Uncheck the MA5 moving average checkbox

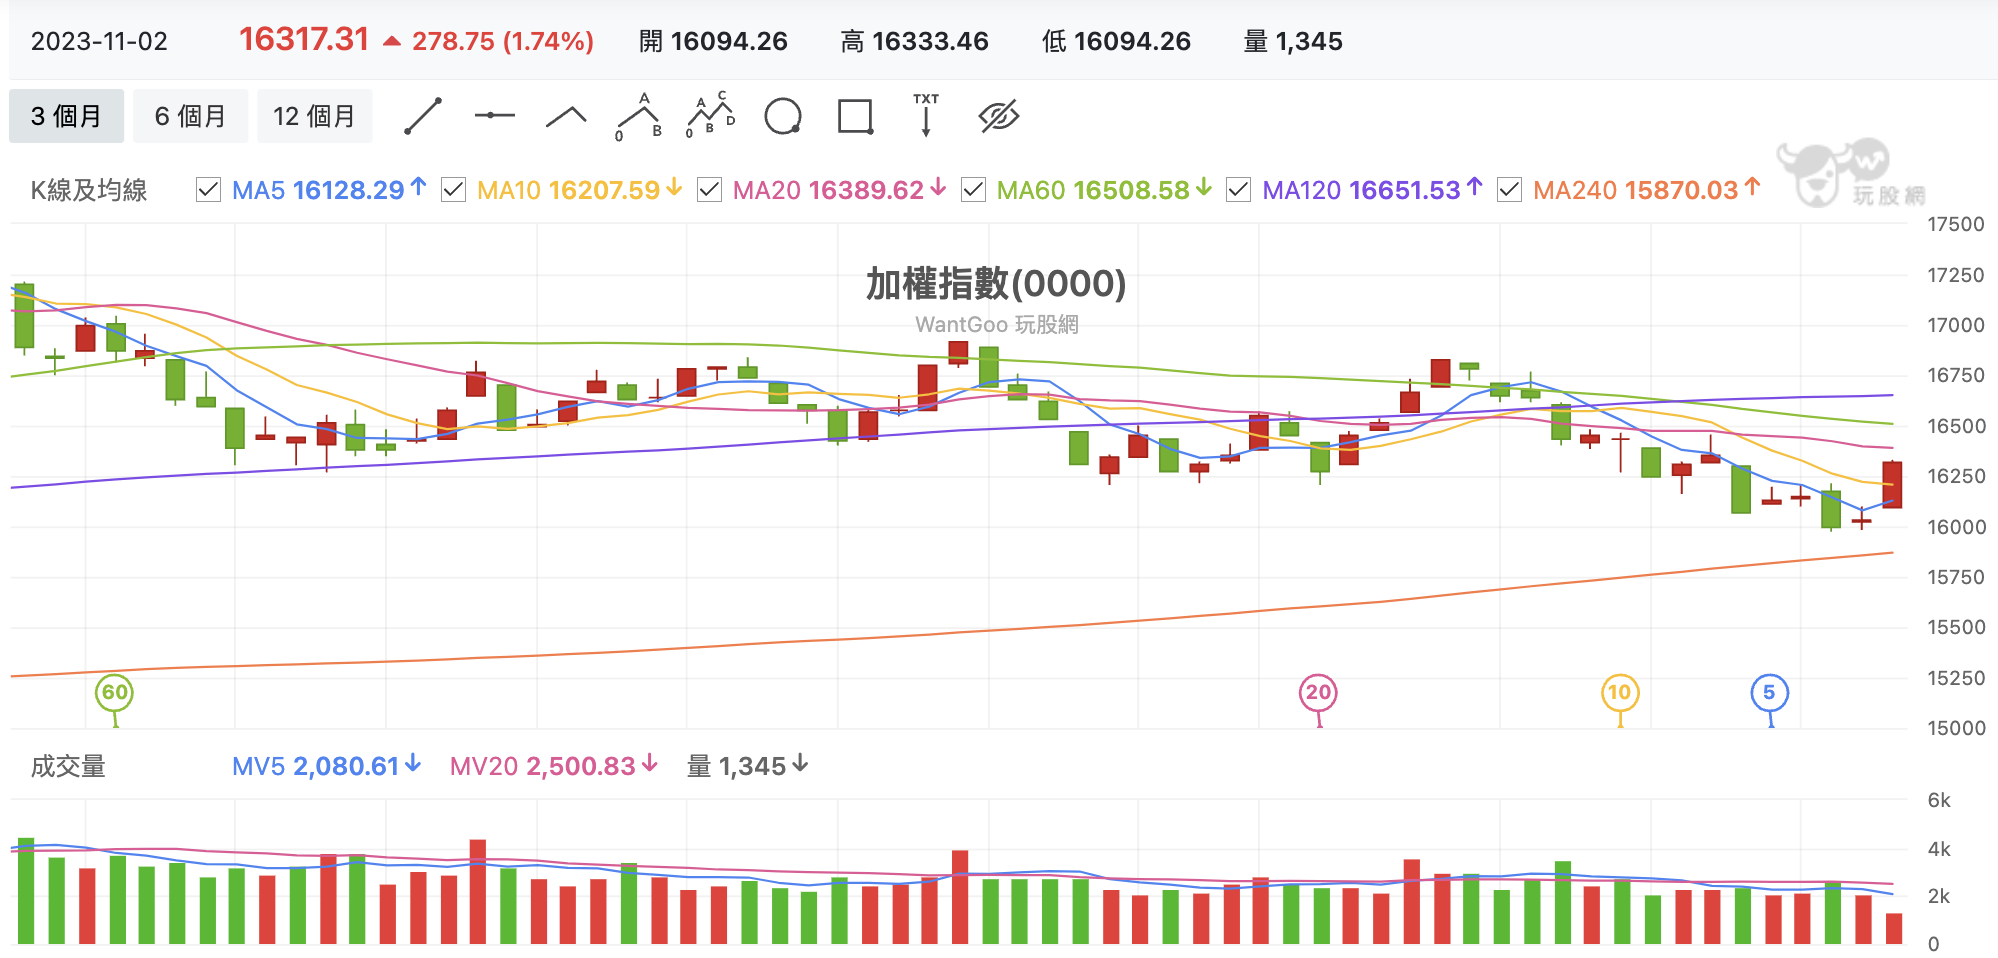tap(208, 190)
